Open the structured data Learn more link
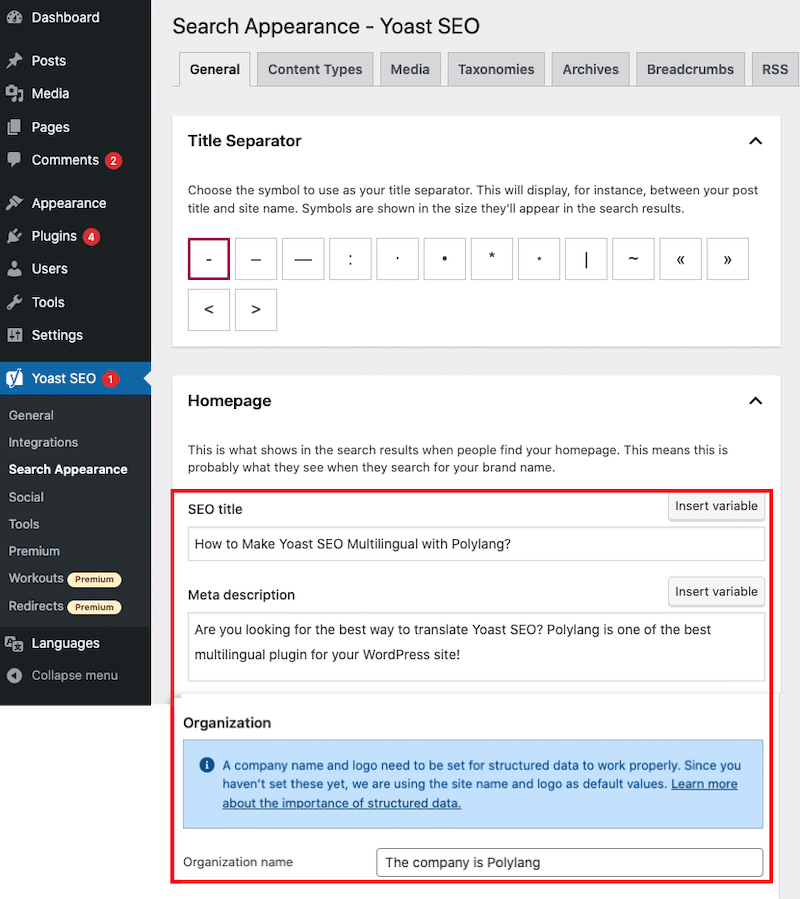This screenshot has width=800, height=899. [x=704, y=784]
